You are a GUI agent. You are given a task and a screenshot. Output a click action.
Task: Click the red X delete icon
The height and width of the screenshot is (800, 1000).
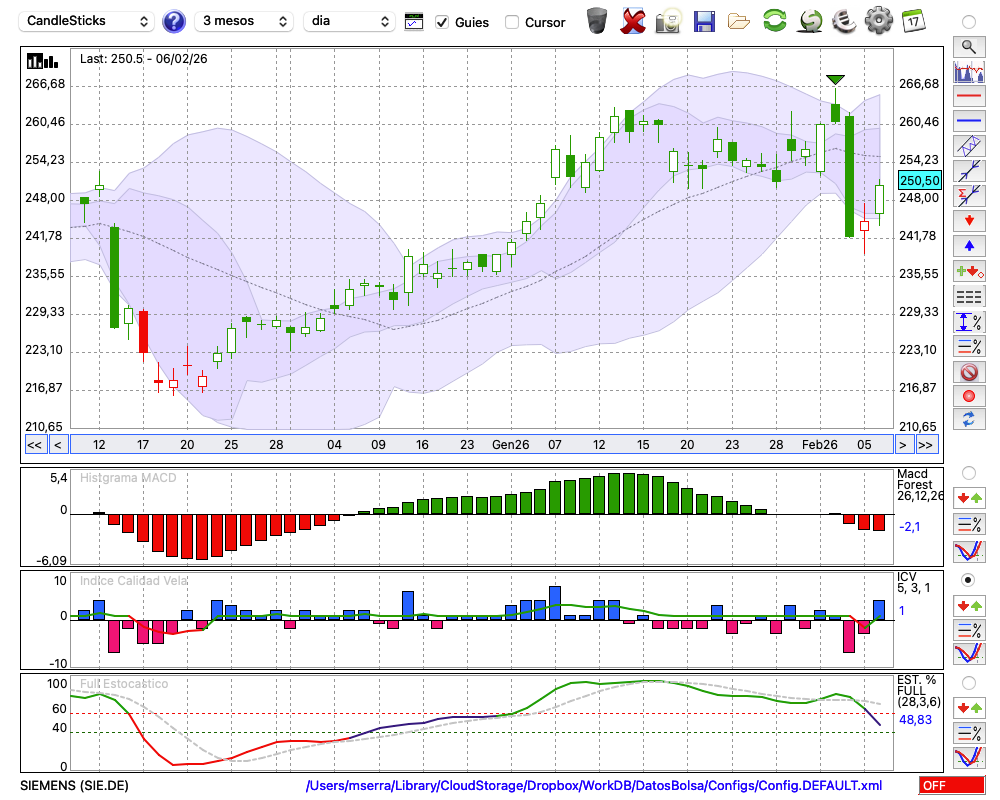[x=633, y=21]
